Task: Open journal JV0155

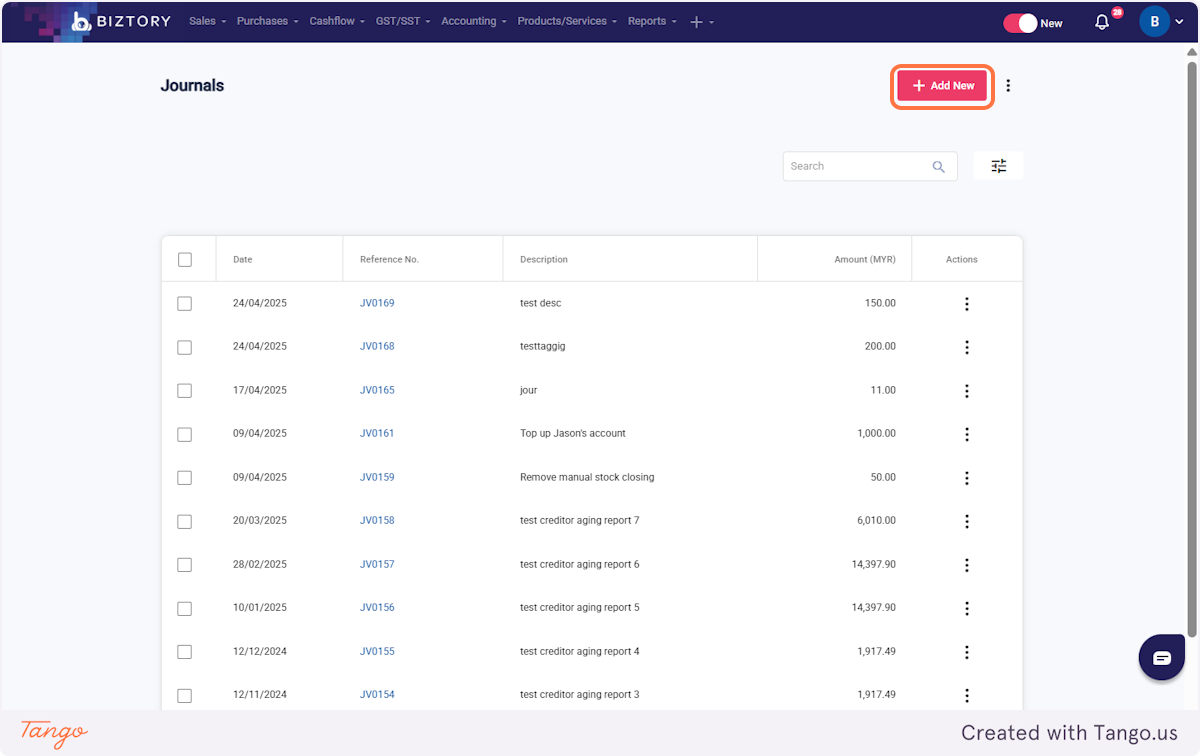Action: click(x=377, y=651)
